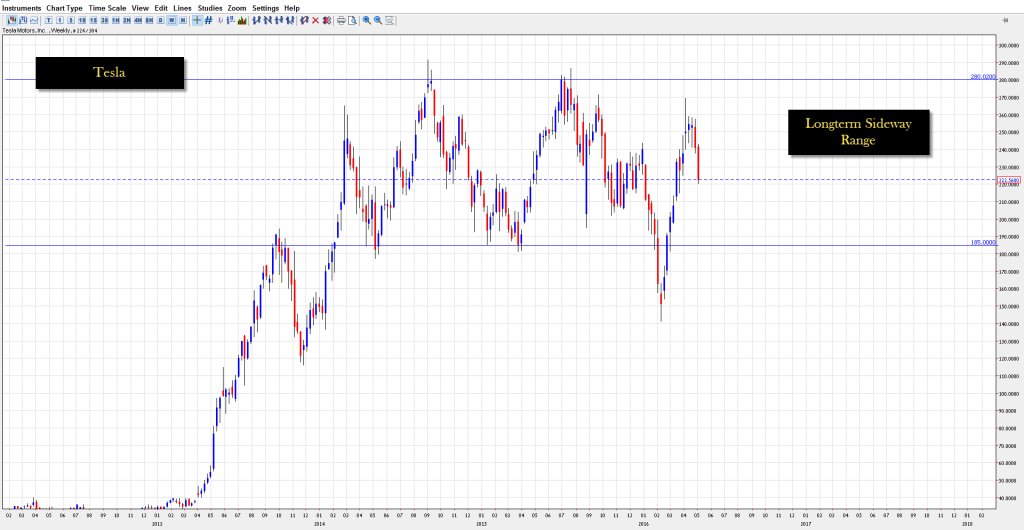This screenshot has height=530, width=1024.
Task: Toggle the chart grid (#) icon
Action: pyautogui.click(x=208, y=20)
